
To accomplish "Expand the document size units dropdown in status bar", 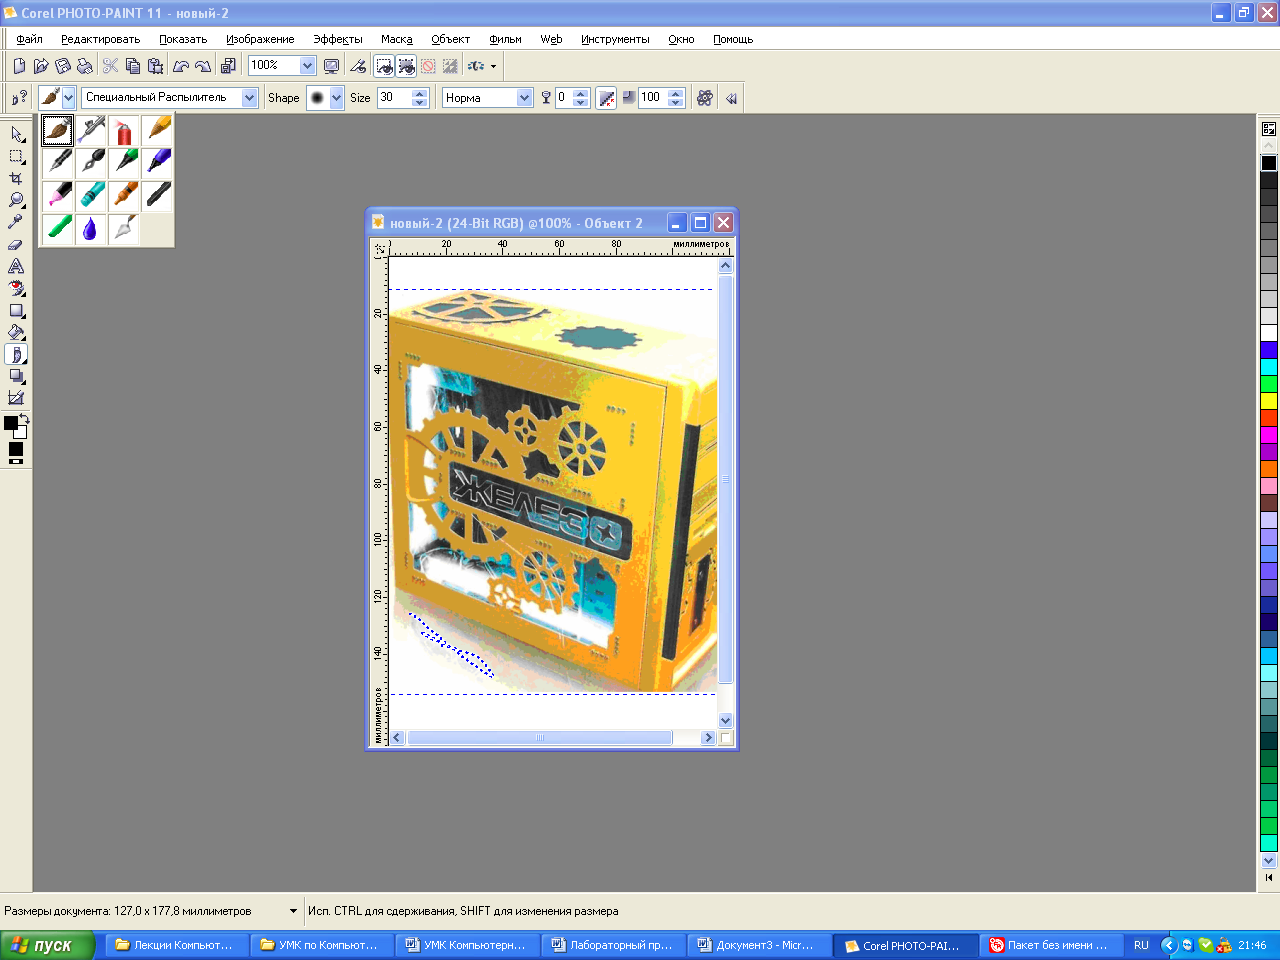I will [293, 911].
